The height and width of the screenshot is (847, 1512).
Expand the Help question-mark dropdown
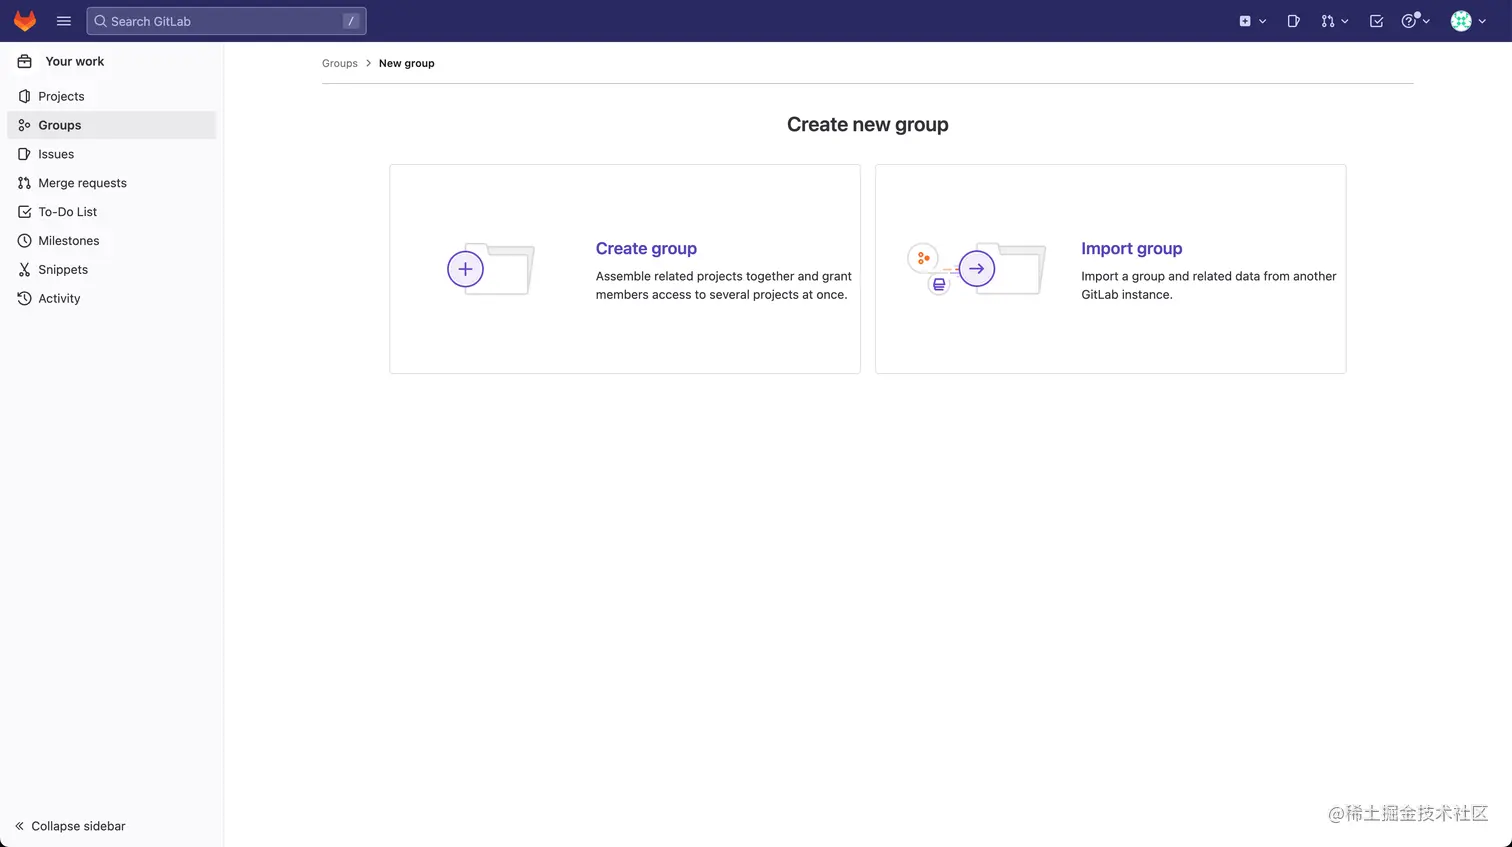click(x=1415, y=21)
